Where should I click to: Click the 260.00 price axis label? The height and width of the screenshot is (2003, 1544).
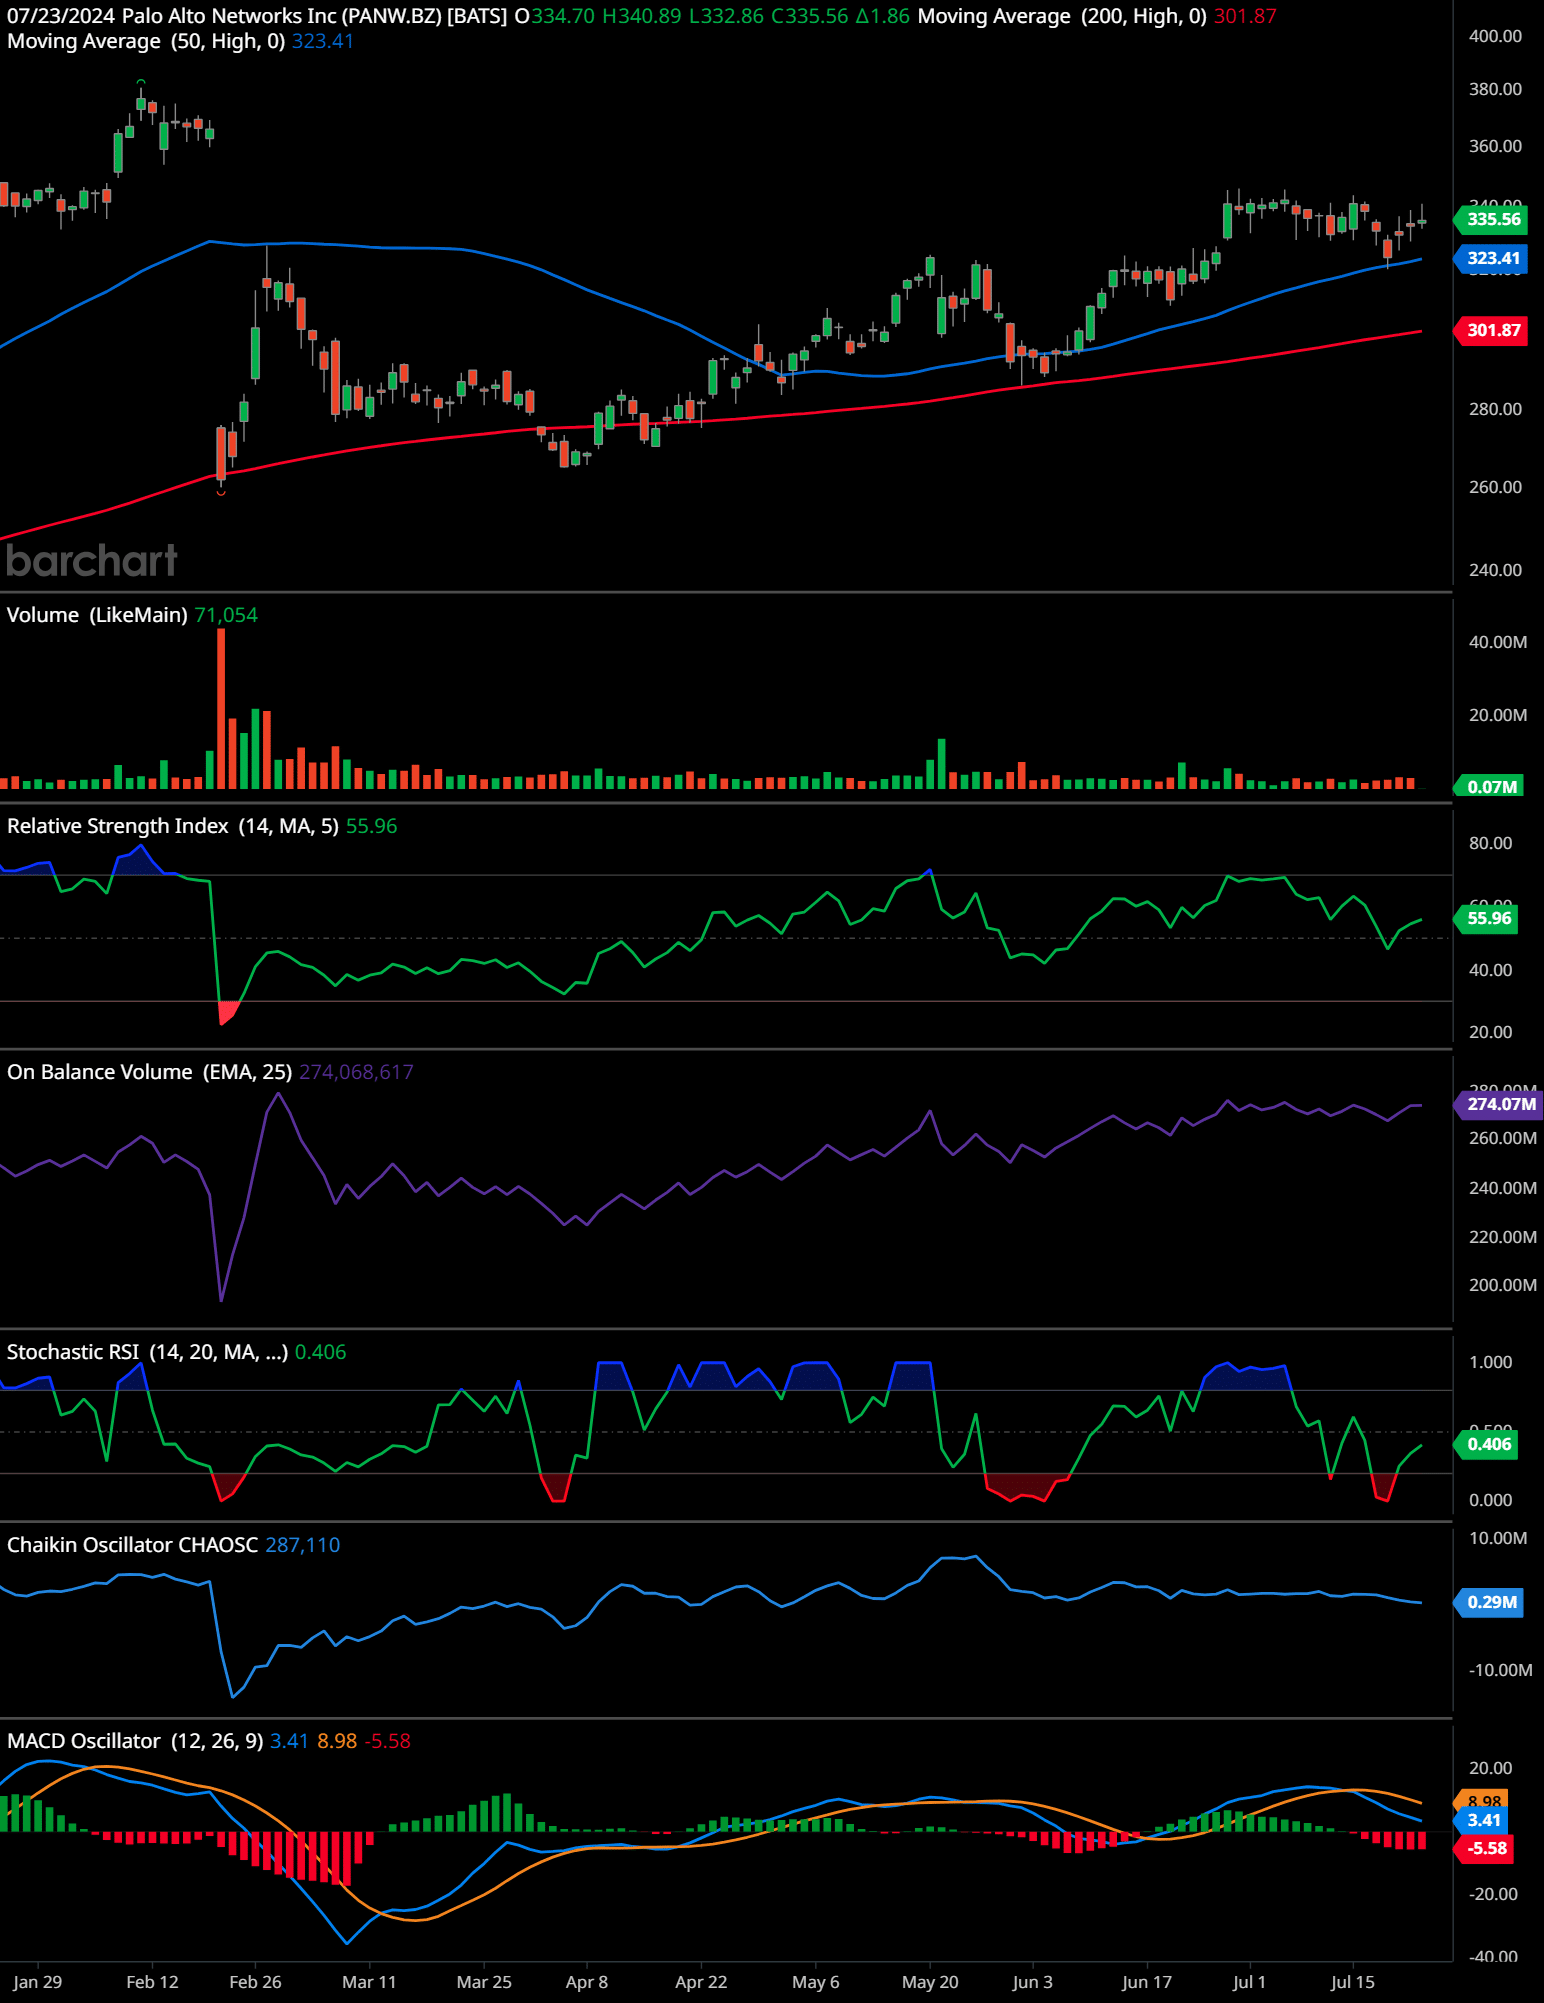[x=1495, y=487]
